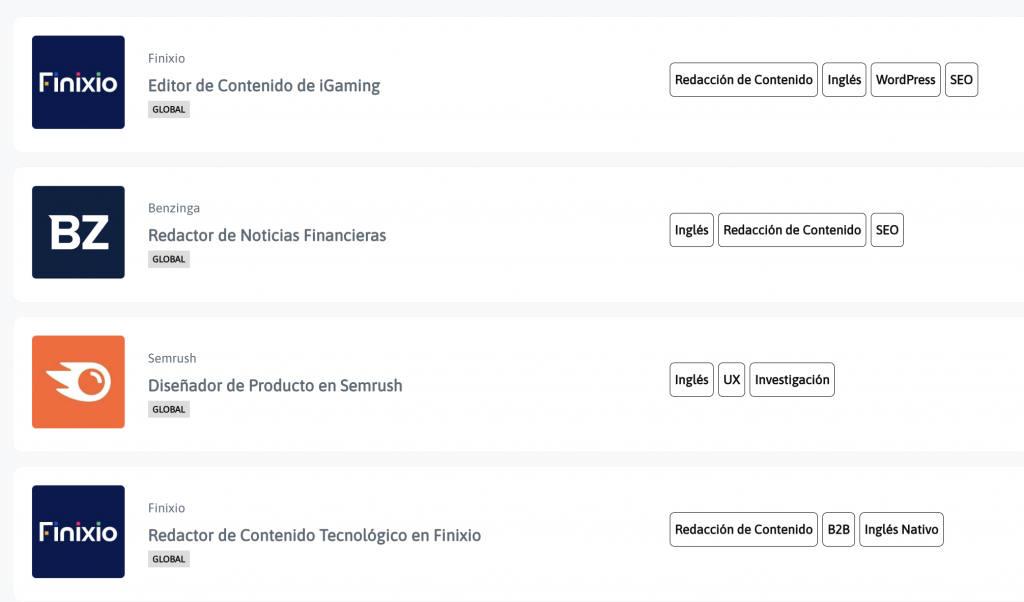Click the UX skill tag

(x=731, y=379)
